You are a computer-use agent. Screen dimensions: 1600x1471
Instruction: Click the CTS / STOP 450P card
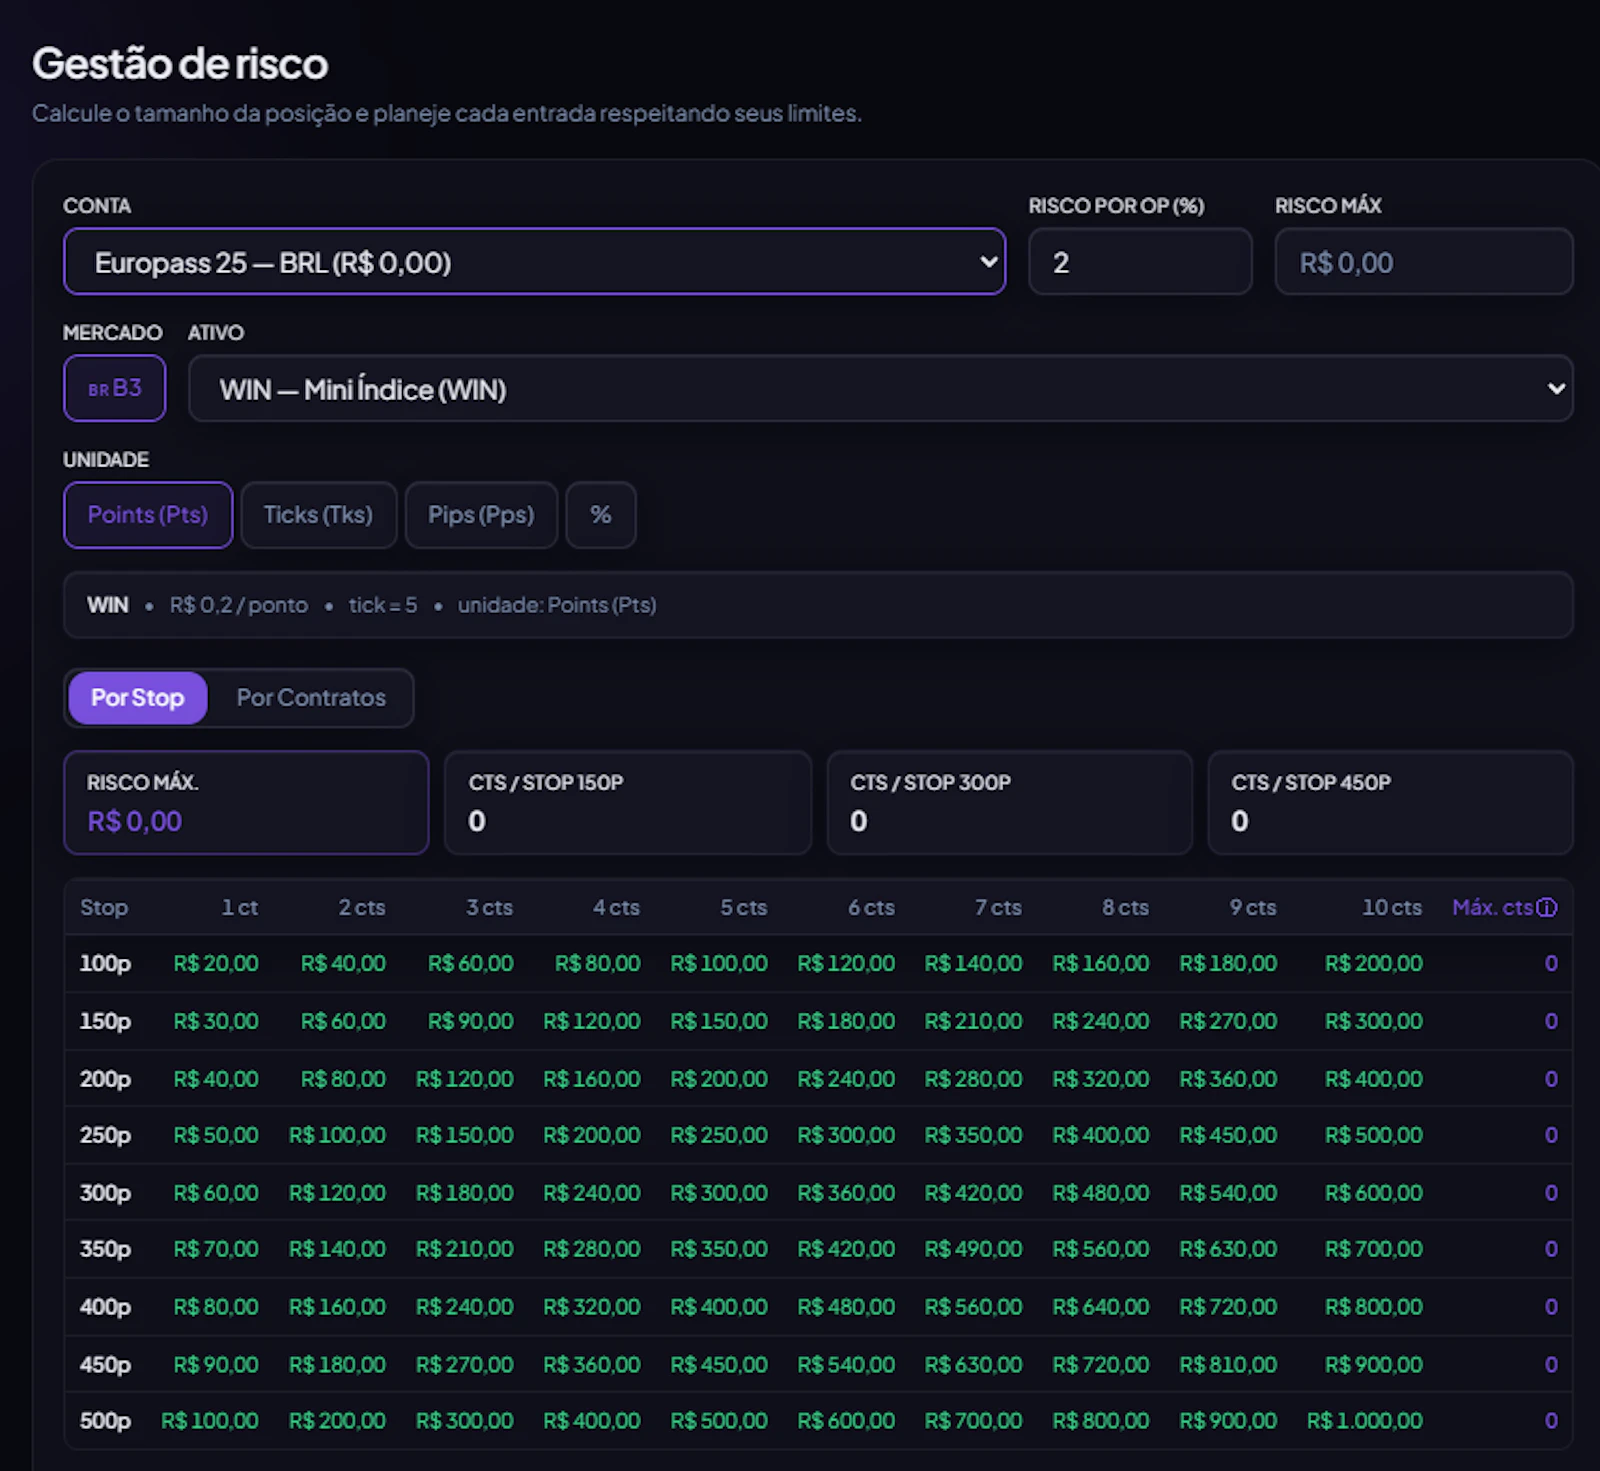1391,803
